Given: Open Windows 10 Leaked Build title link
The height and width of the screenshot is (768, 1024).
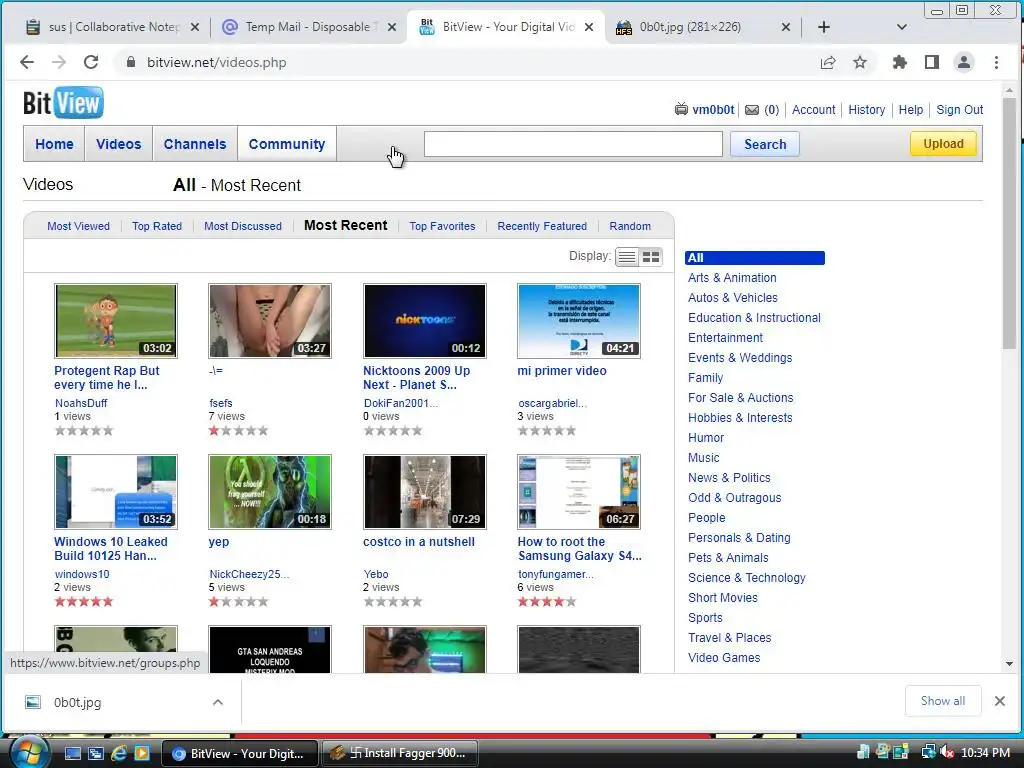Looking at the screenshot, I should coord(110,549).
